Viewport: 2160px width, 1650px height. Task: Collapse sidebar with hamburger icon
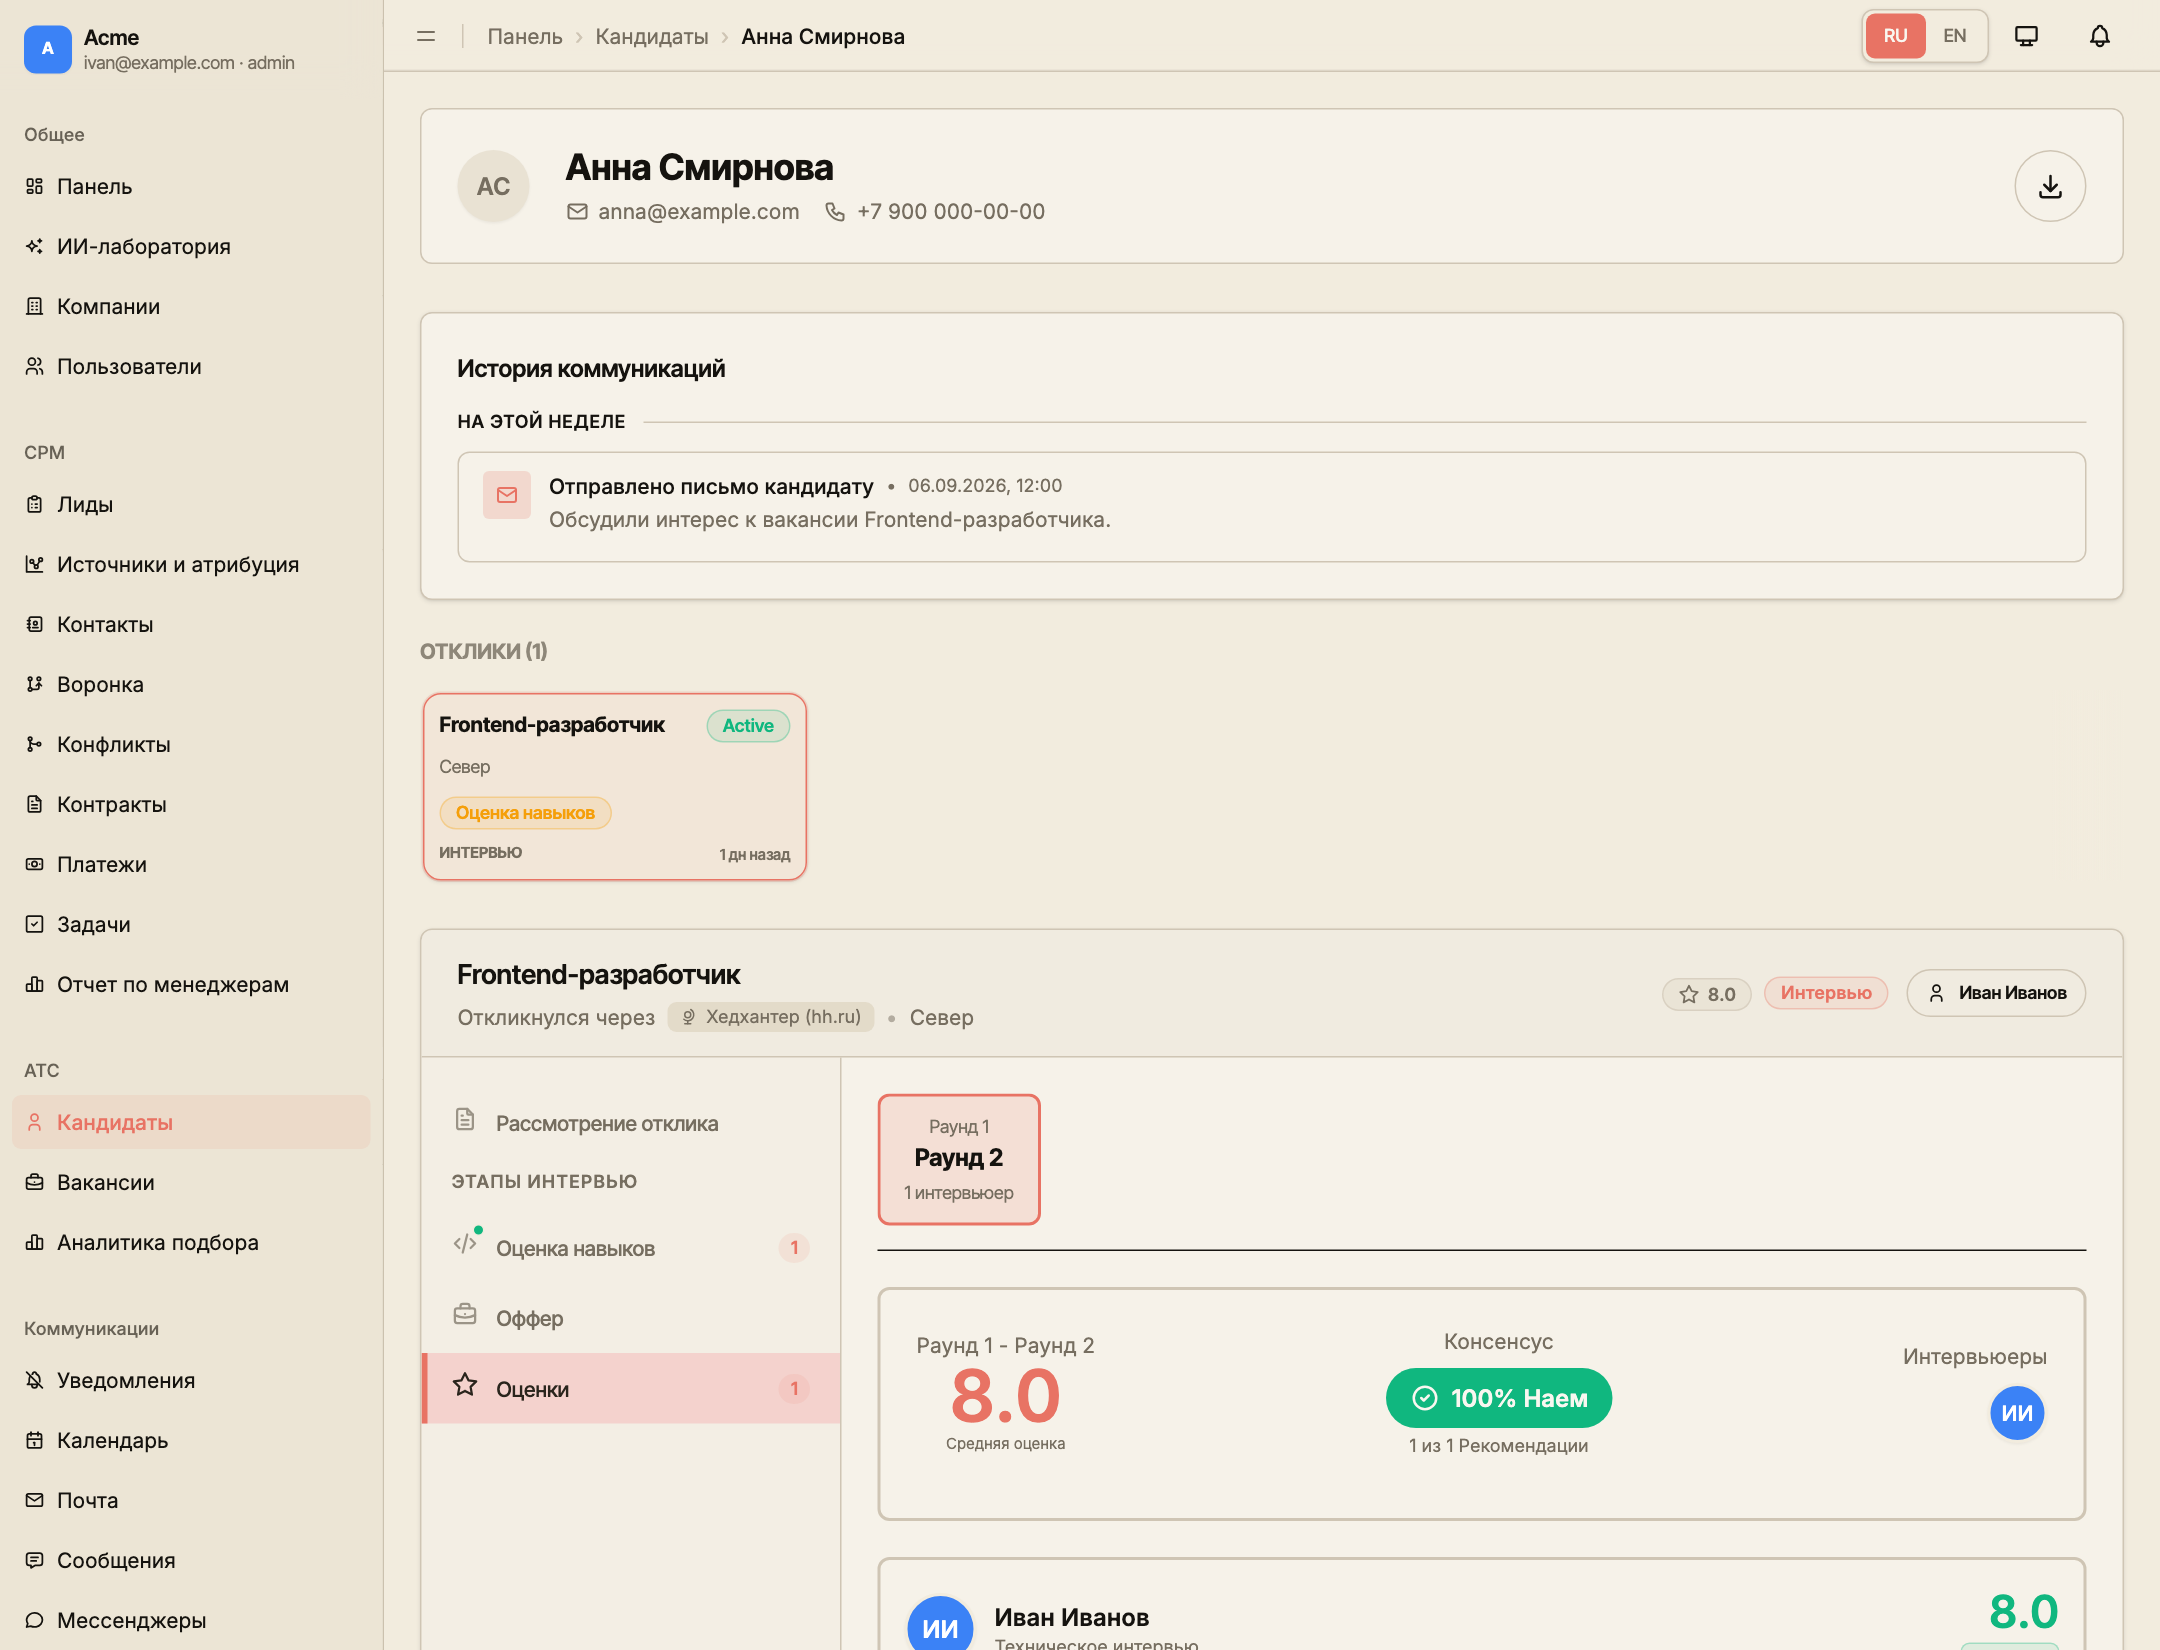(426, 36)
